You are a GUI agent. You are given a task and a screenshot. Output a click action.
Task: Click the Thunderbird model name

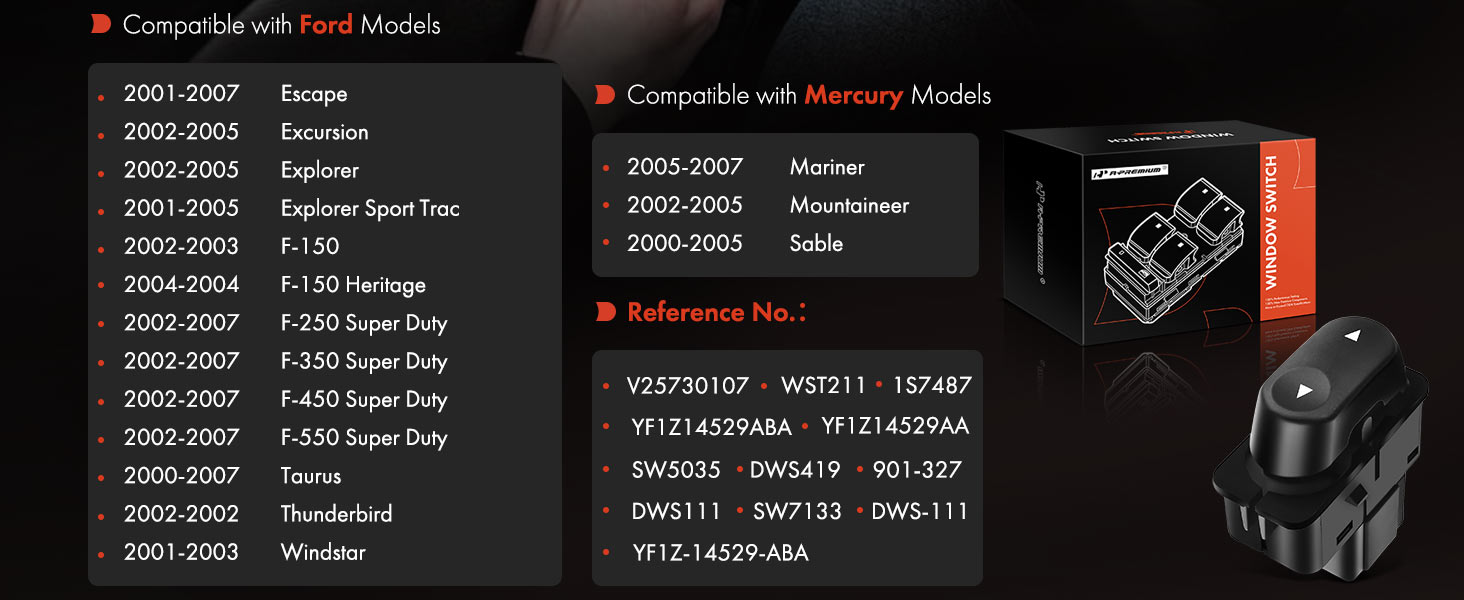click(336, 514)
